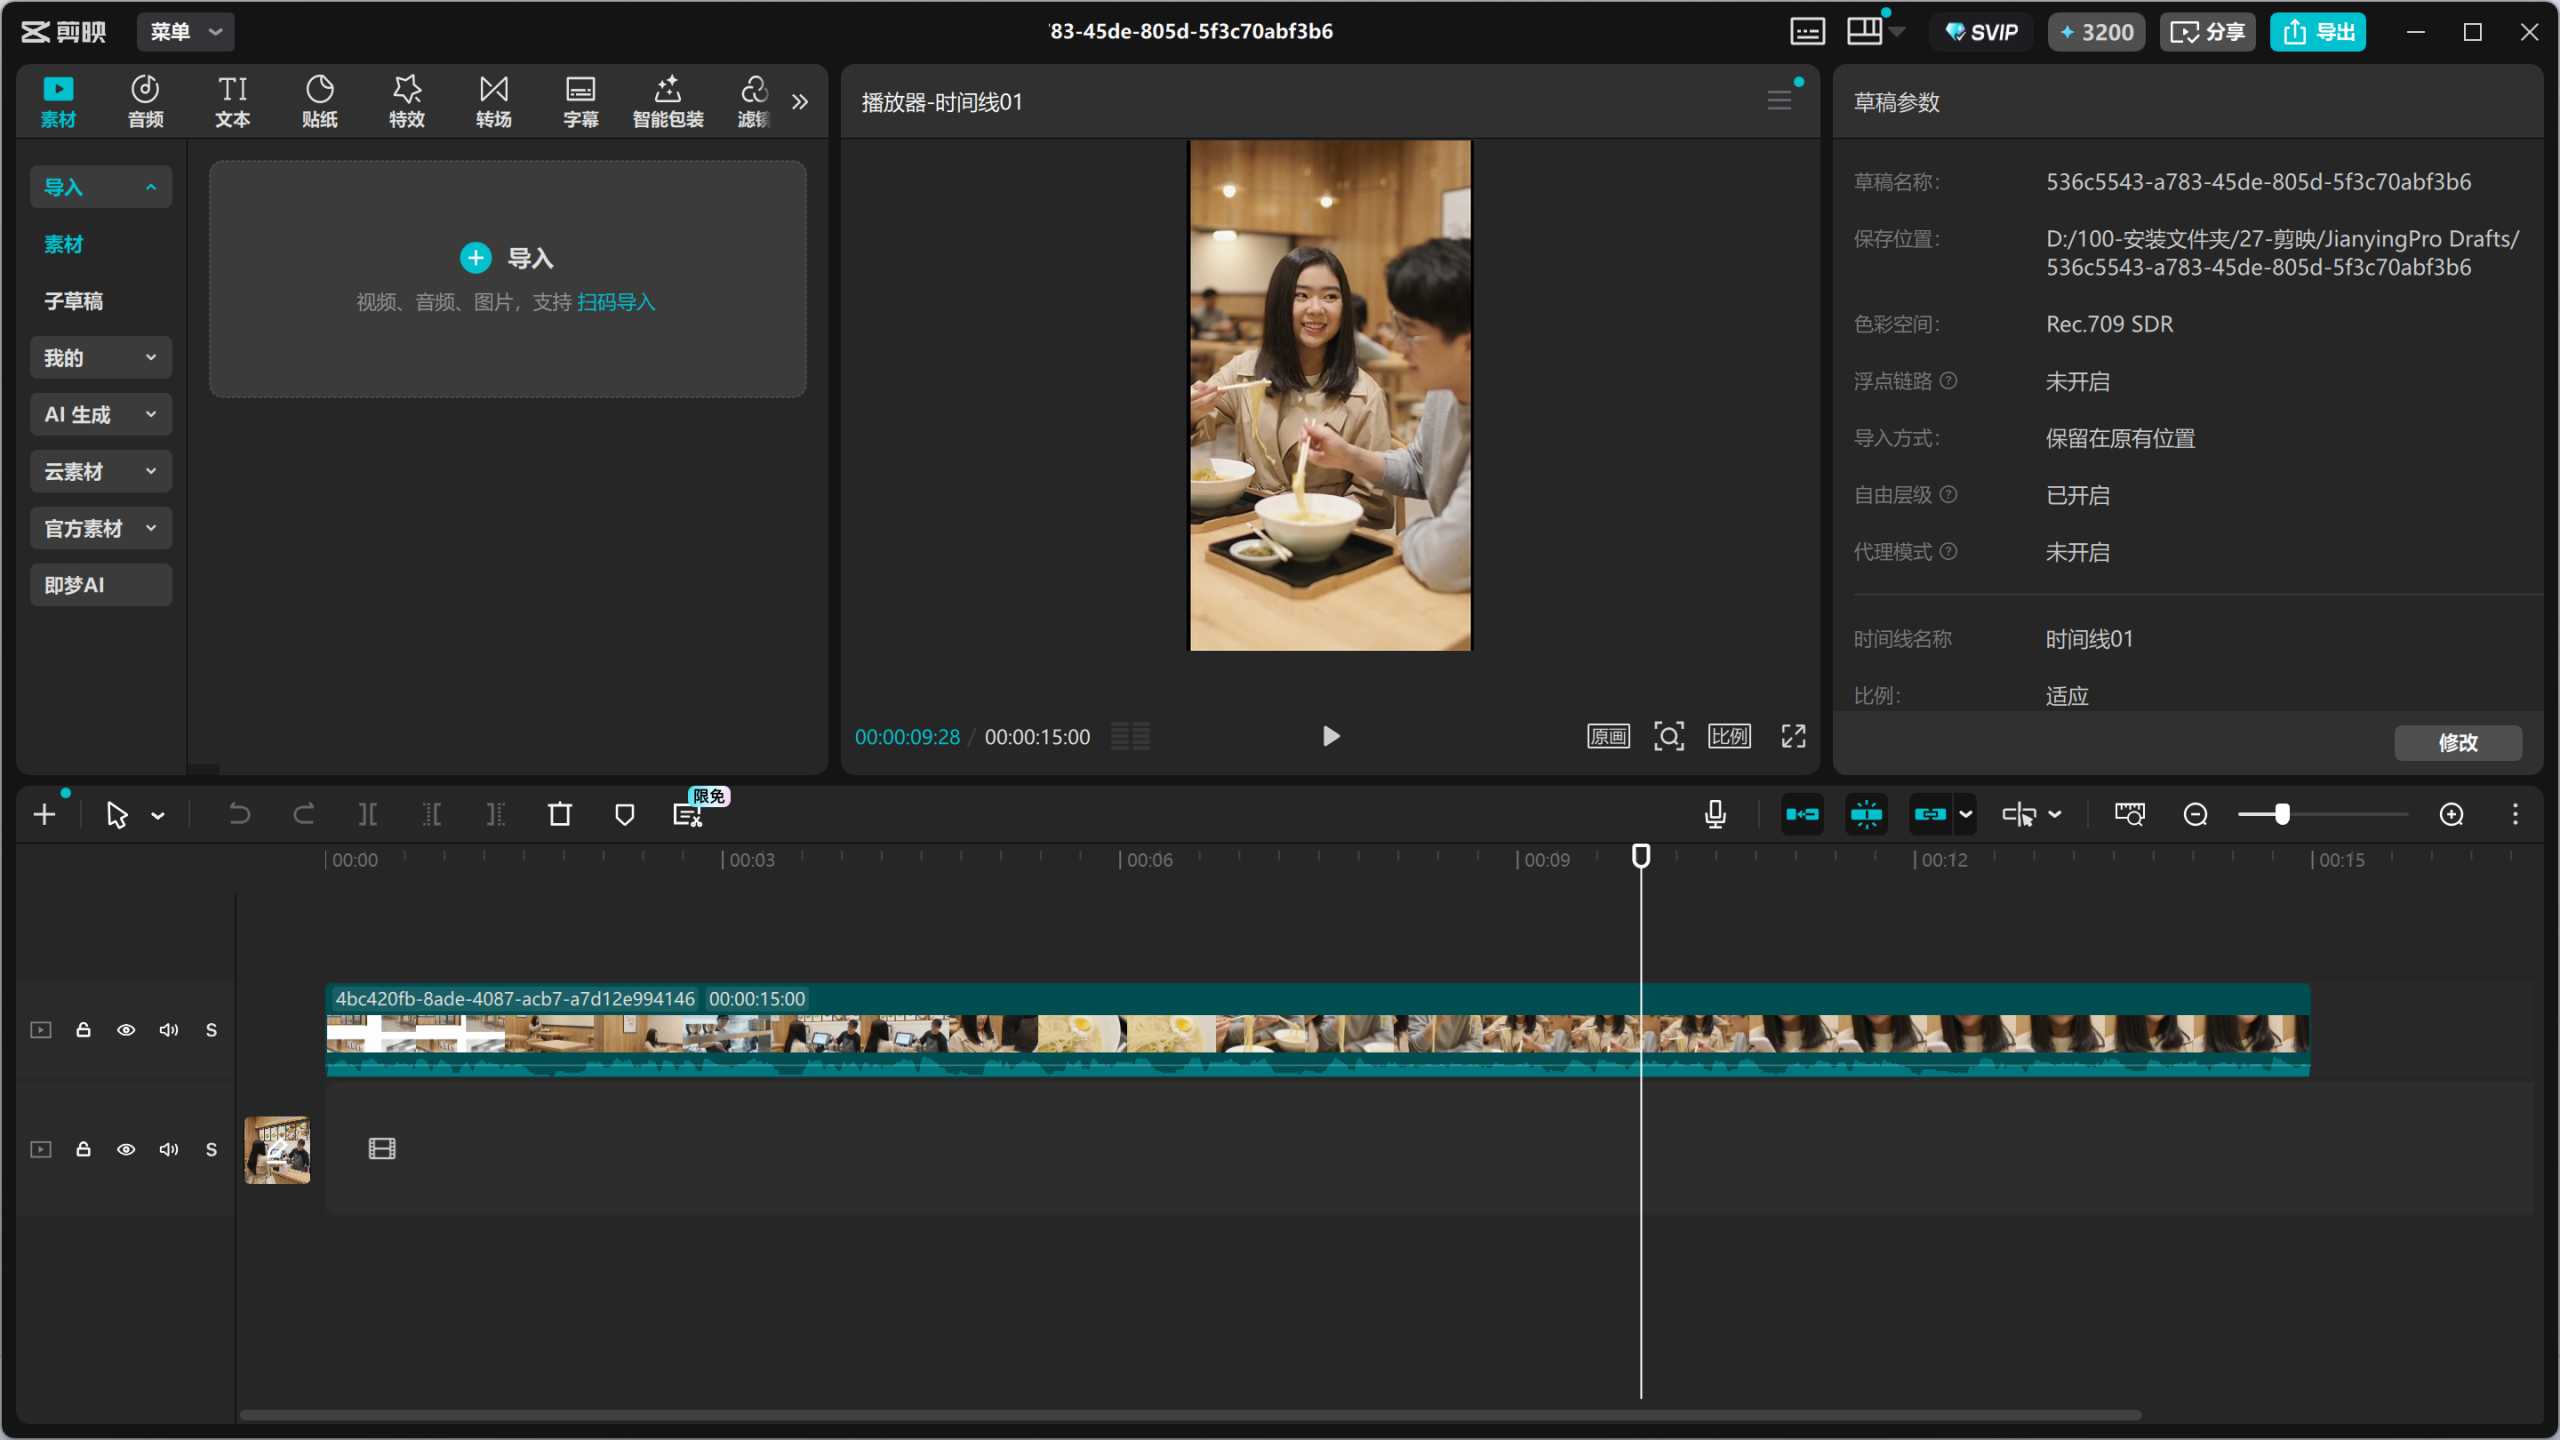Click the 导出 export button

[x=2318, y=32]
